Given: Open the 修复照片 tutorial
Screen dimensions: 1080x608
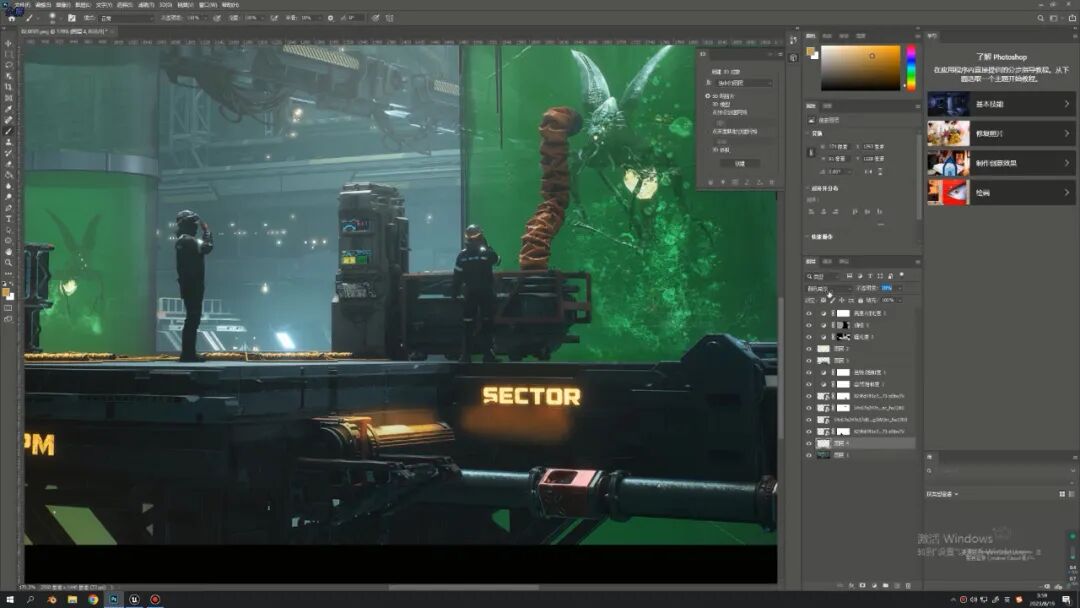Looking at the screenshot, I should (1001, 134).
